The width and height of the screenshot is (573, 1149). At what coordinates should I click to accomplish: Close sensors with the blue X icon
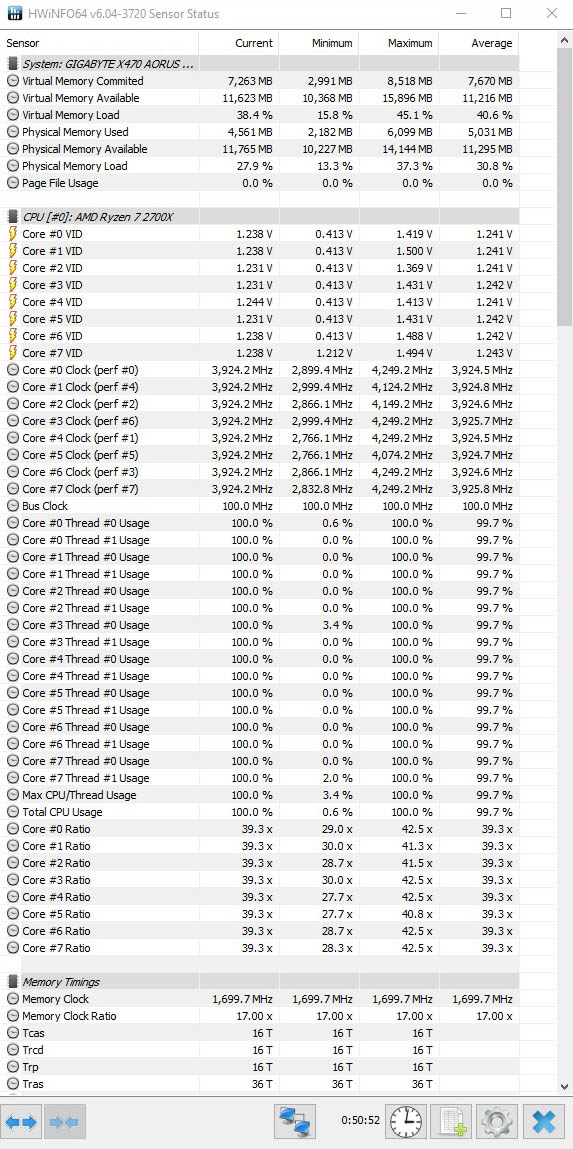pos(544,1121)
